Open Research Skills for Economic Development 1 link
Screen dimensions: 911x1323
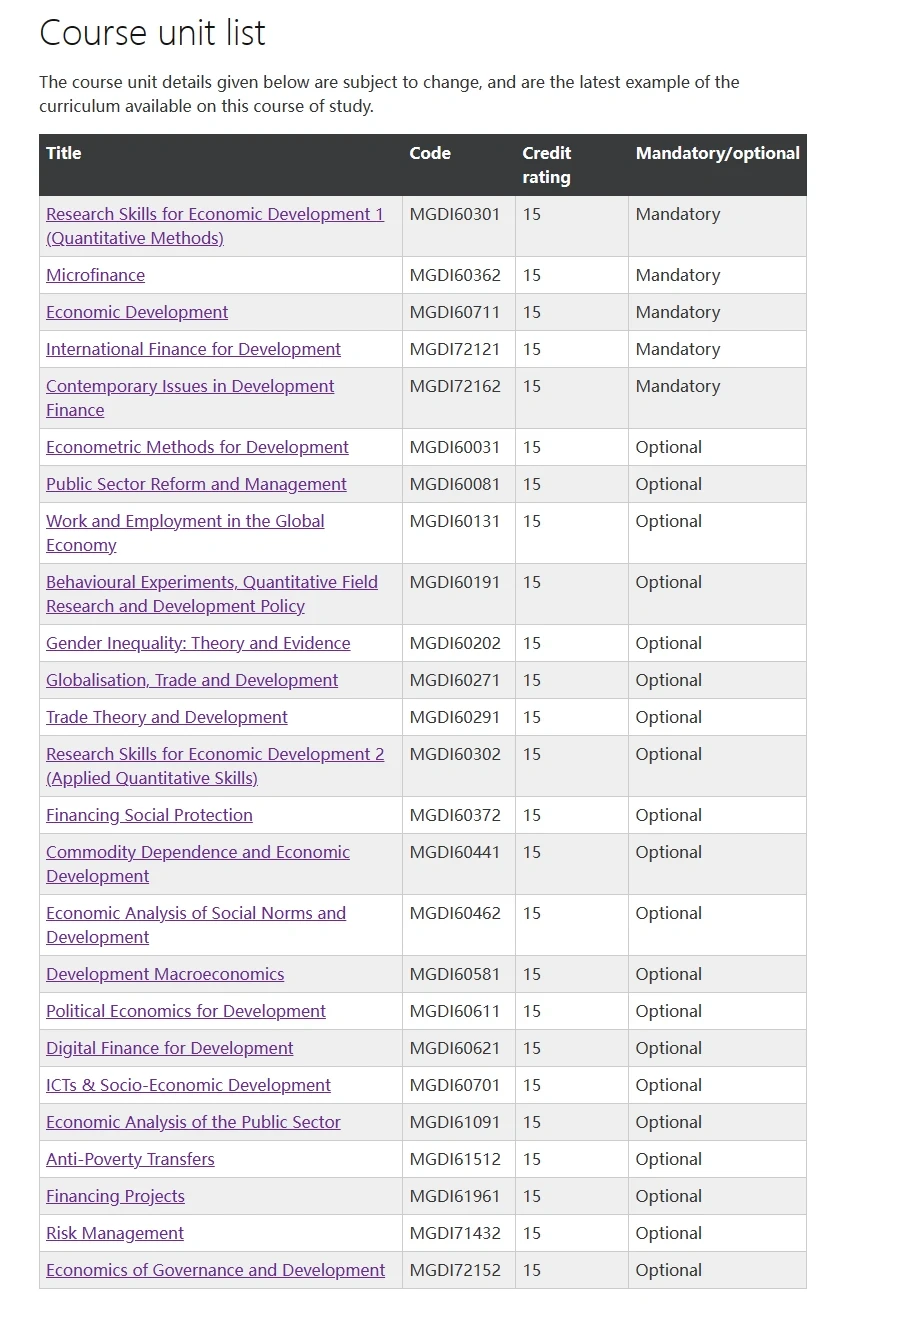click(215, 226)
